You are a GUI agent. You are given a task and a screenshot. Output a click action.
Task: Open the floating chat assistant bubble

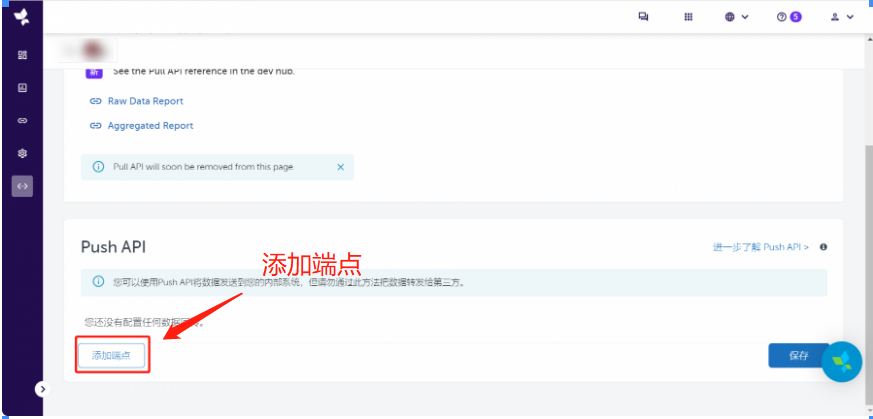click(x=842, y=362)
